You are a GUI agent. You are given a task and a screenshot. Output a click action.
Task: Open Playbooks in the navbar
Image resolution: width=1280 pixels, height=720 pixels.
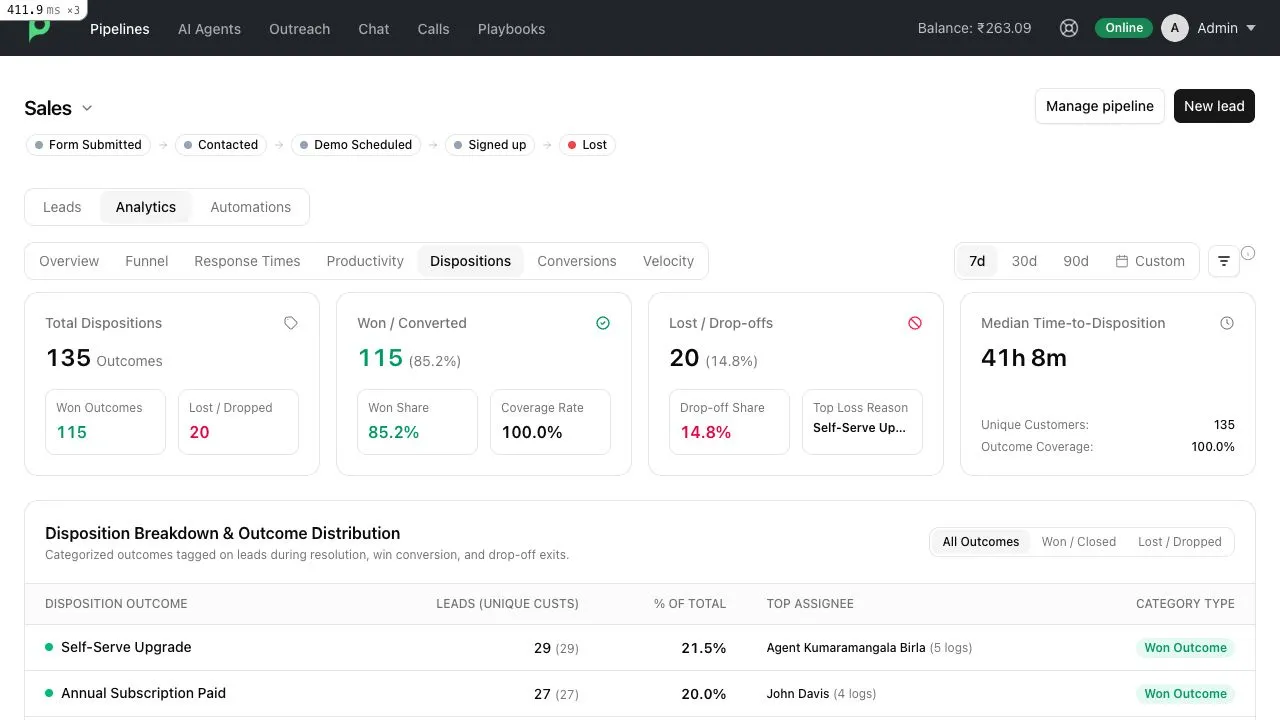pyautogui.click(x=511, y=29)
